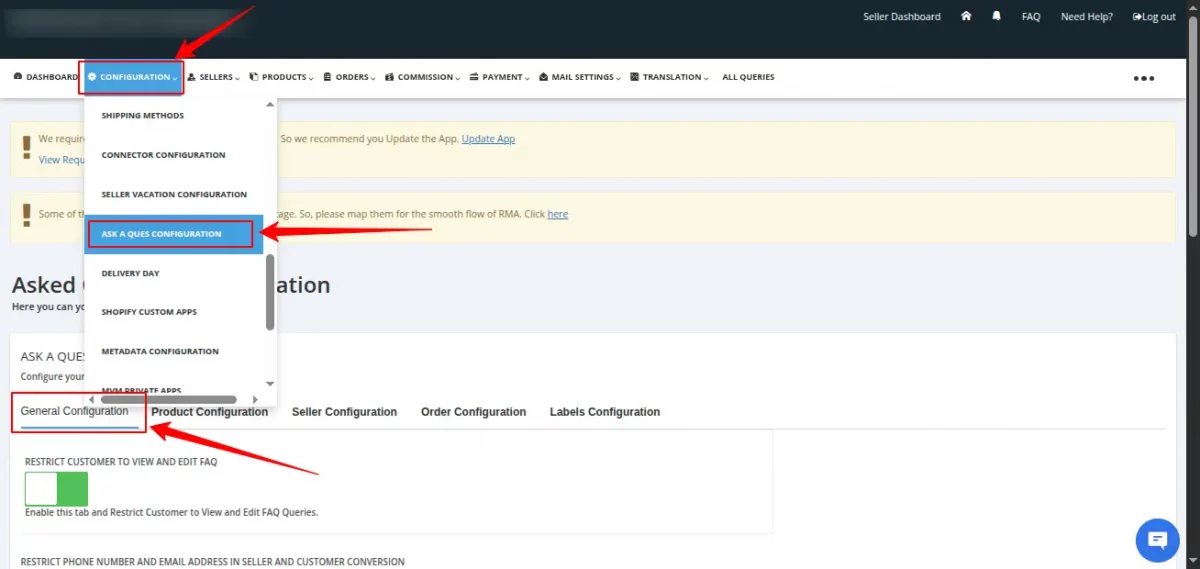Open All Queries menu item

[748, 77]
